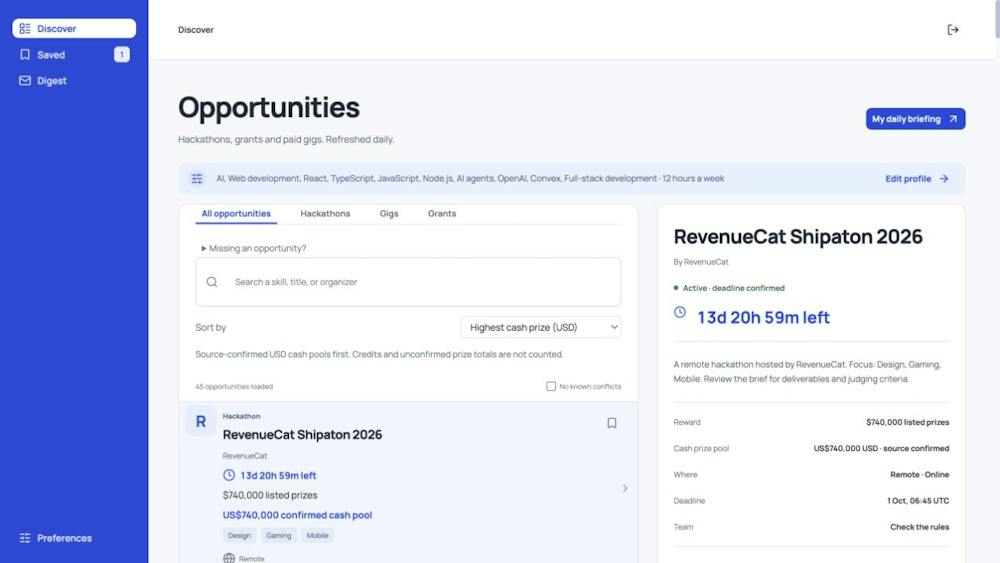Screen dimensions: 1000x563
Task: Open the Saved opportunities section
Action: pyautogui.click(x=74, y=55)
